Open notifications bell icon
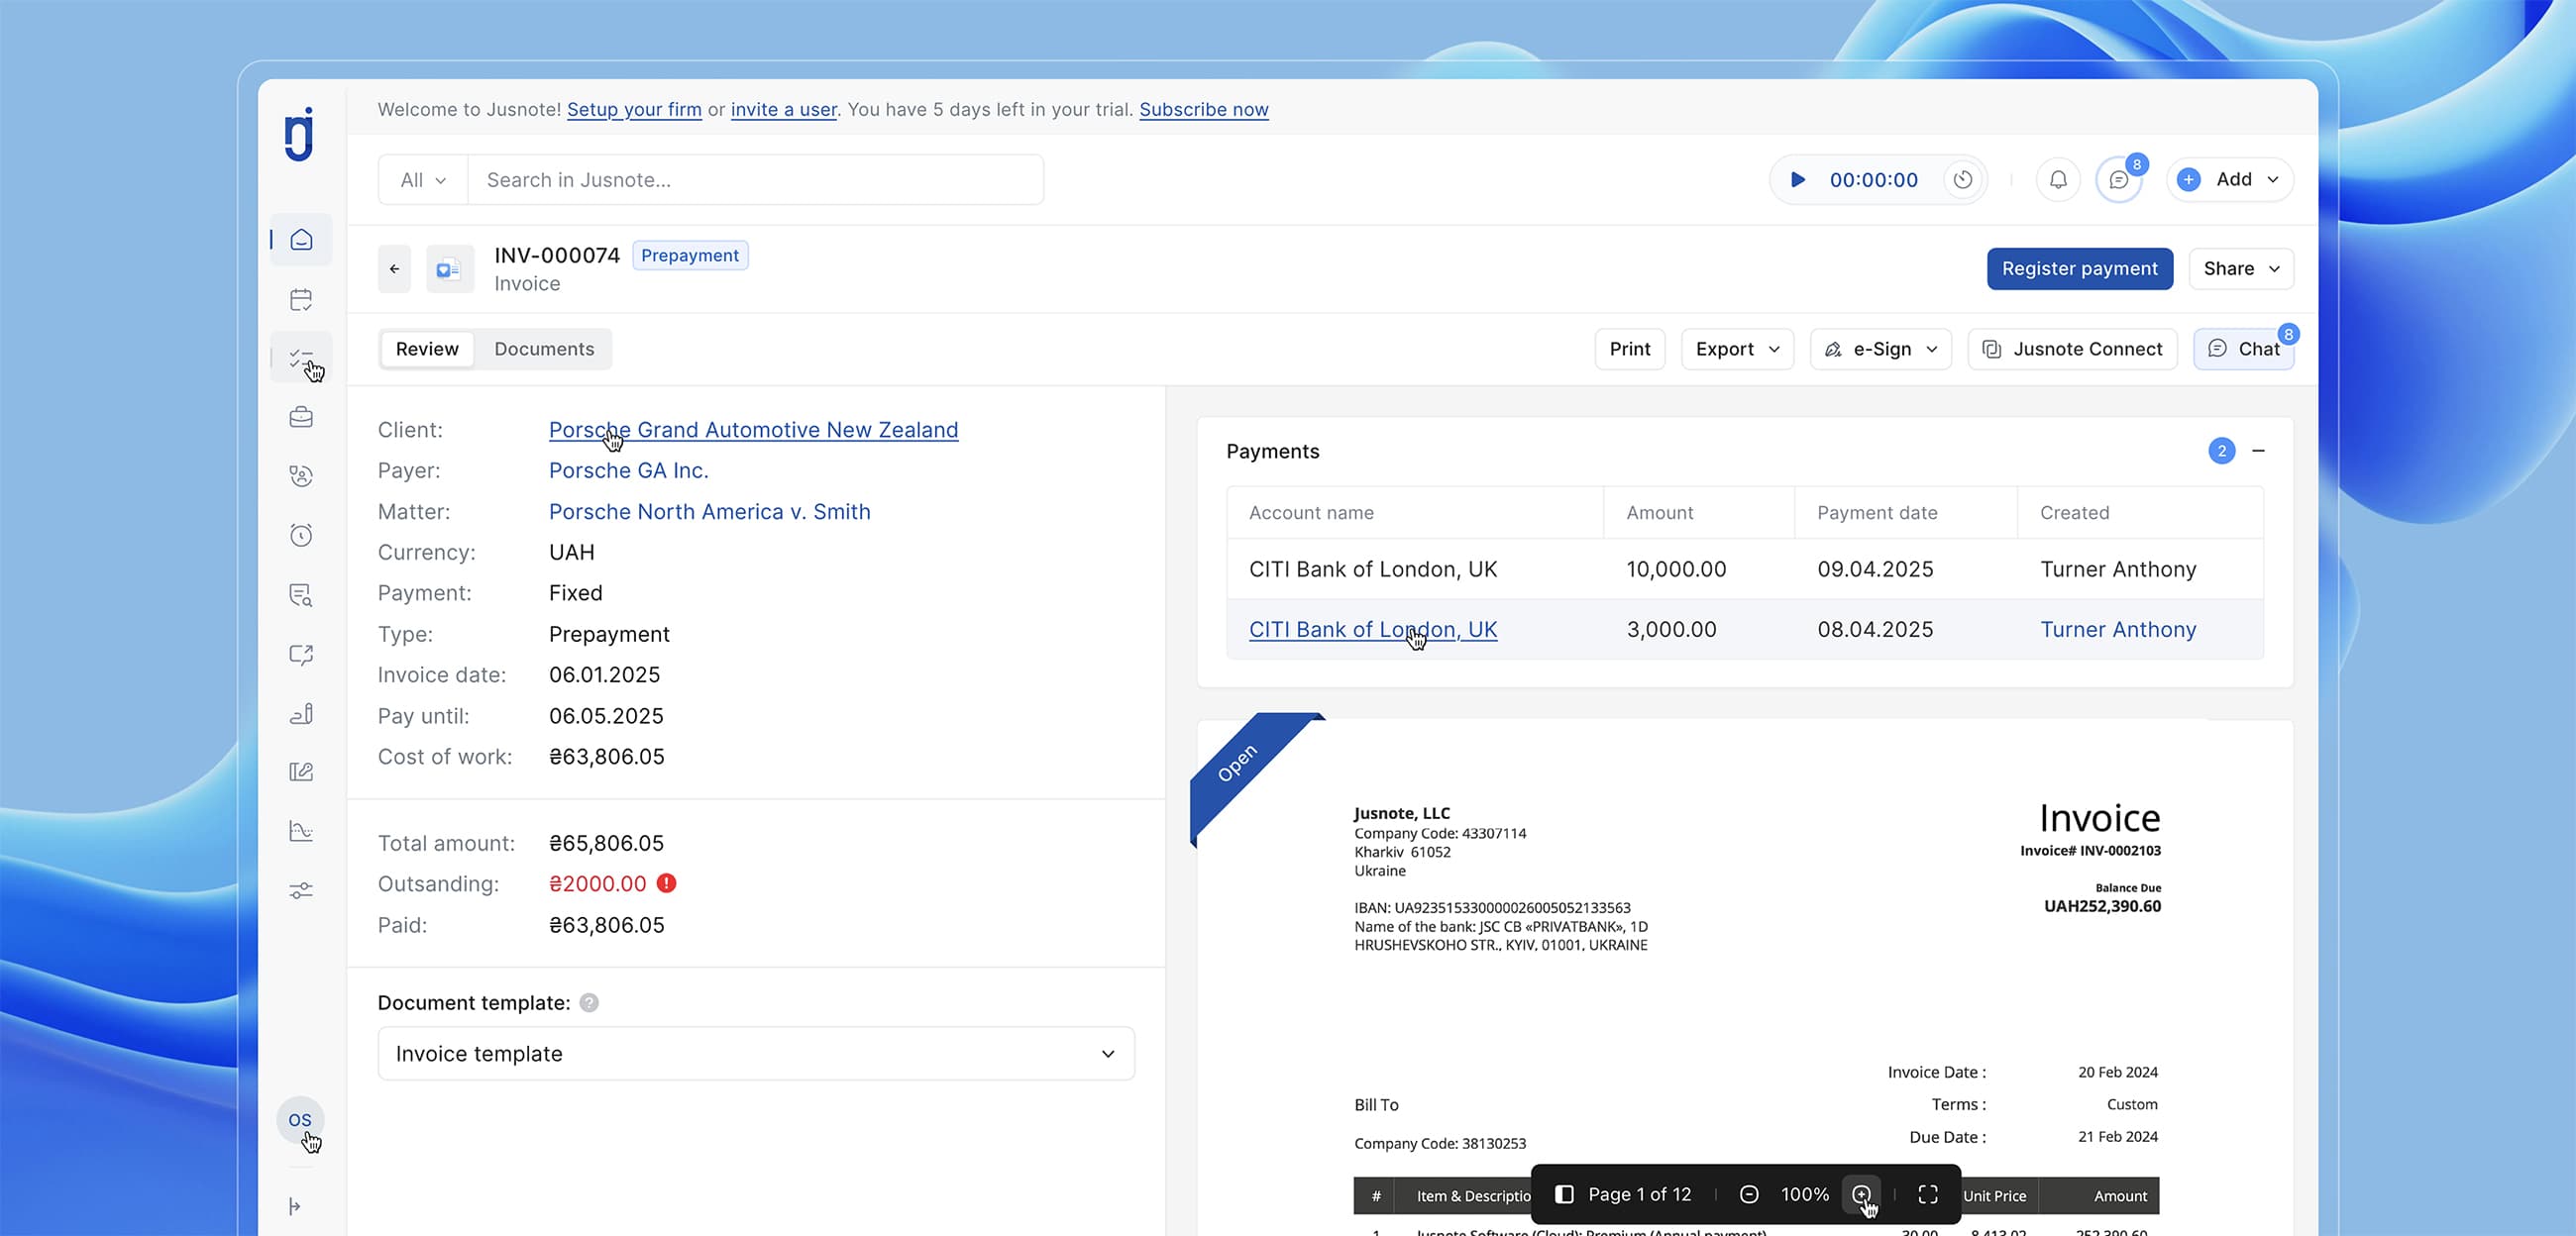 pyautogui.click(x=2058, y=180)
